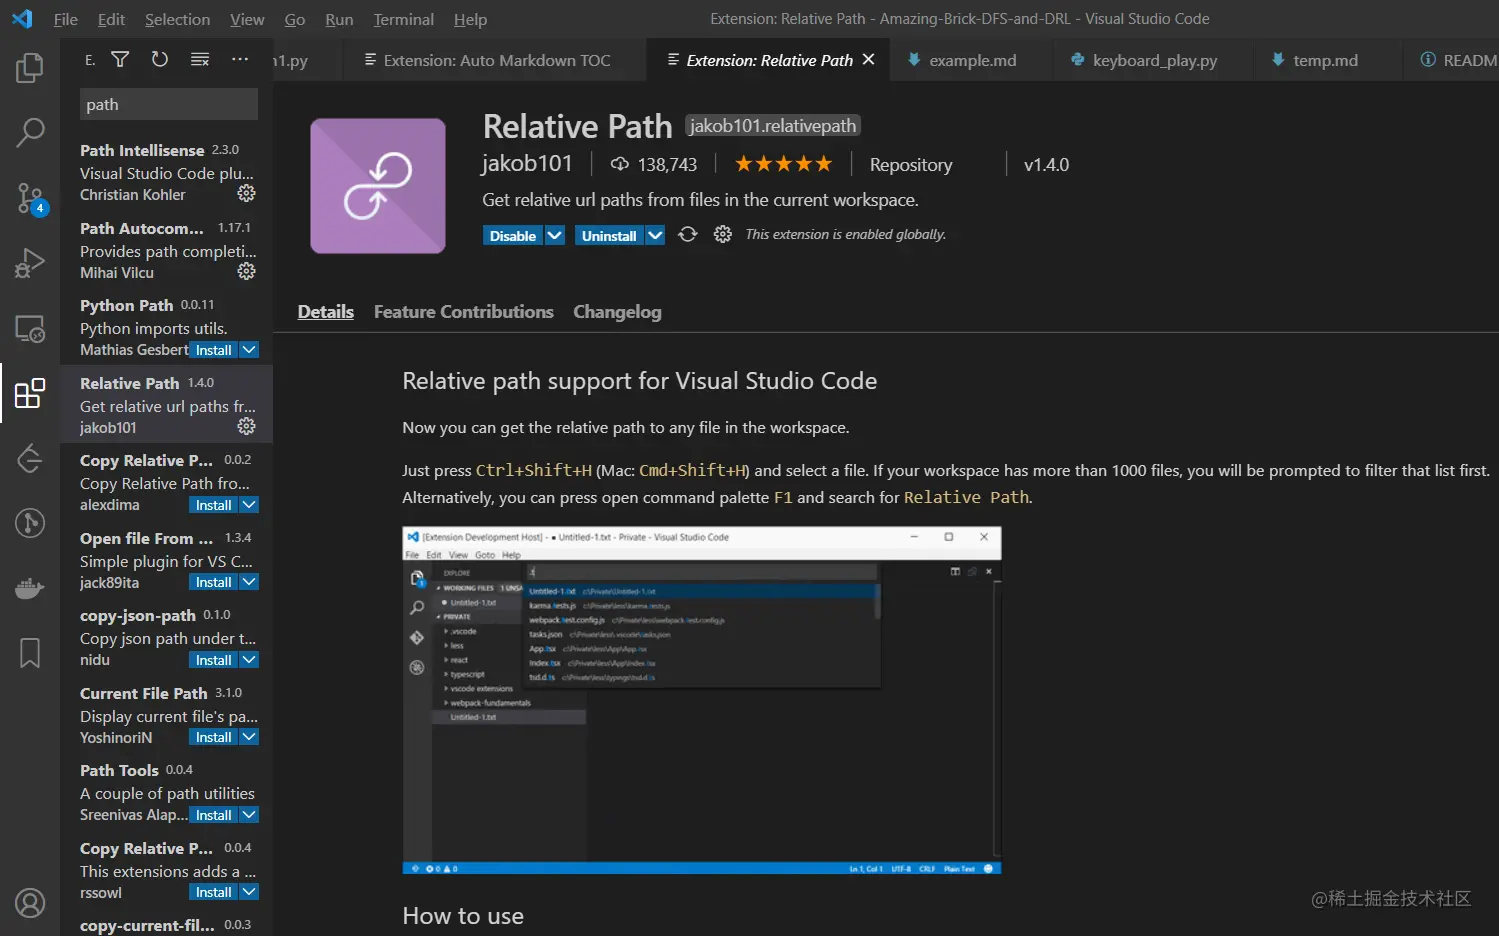Click the jakob101 publisher link
This screenshot has width=1499, height=936.
pyautogui.click(x=527, y=164)
